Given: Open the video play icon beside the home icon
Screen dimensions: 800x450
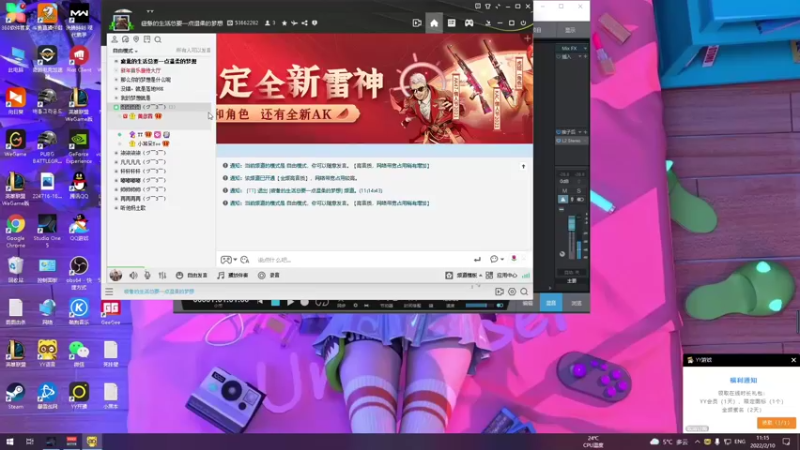Looking at the screenshot, I should pyautogui.click(x=417, y=23).
